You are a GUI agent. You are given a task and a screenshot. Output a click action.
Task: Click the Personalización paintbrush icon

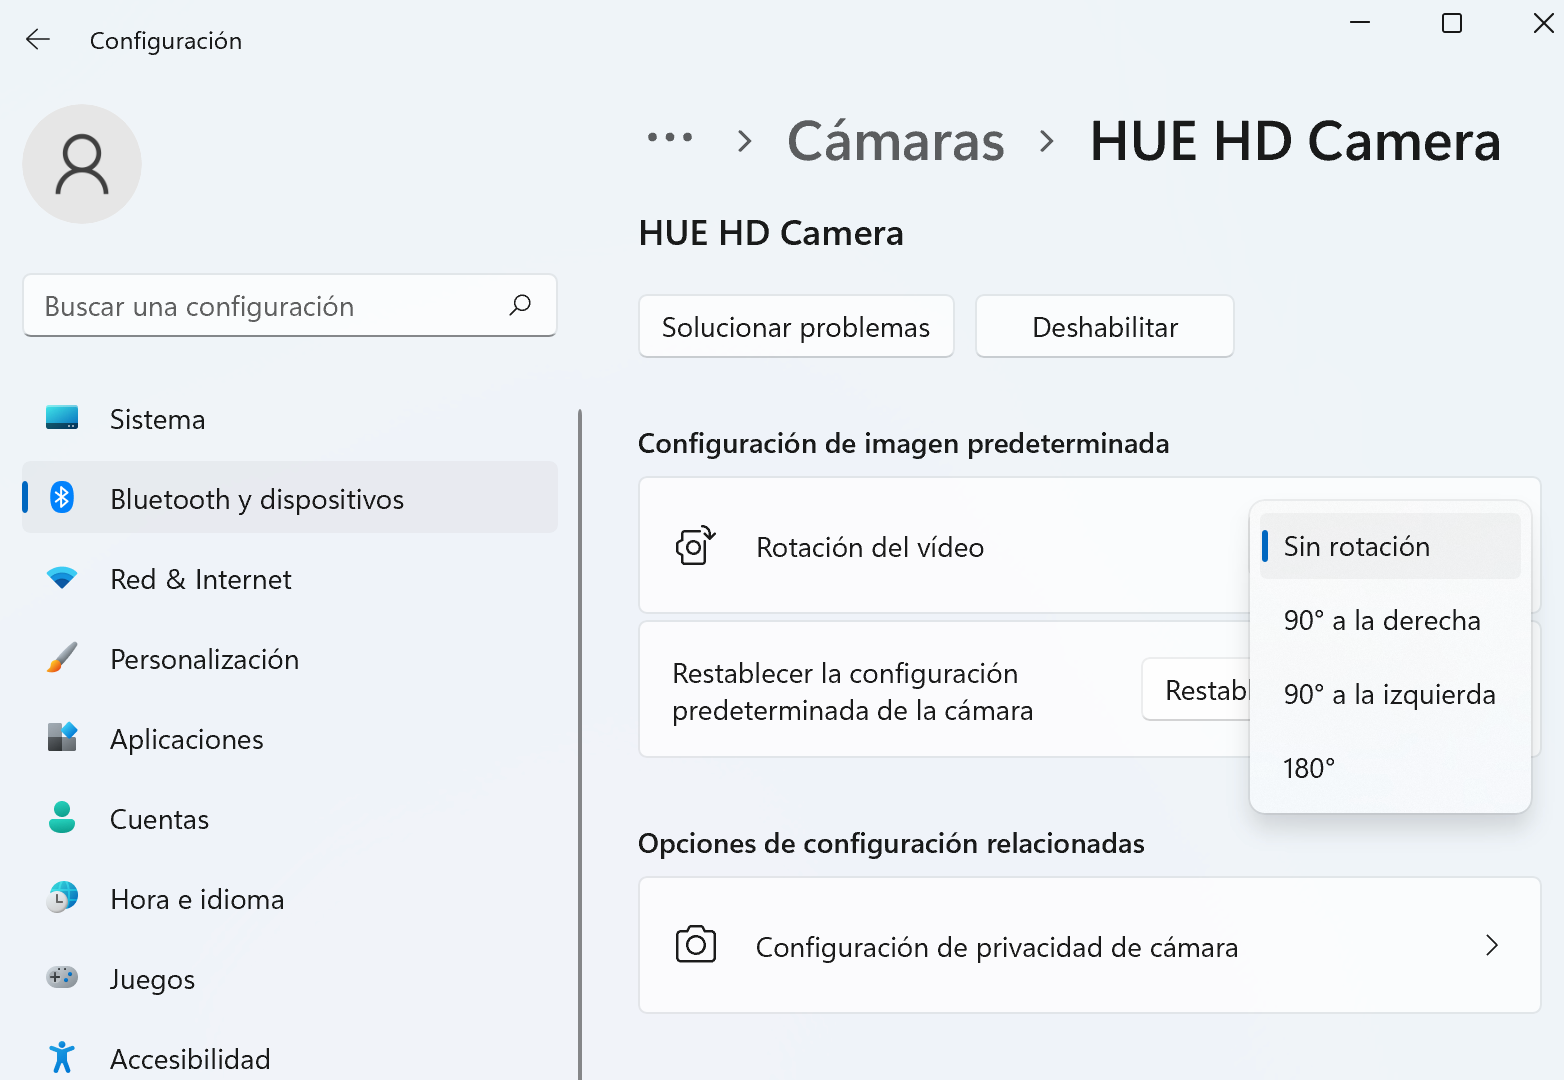coord(62,657)
